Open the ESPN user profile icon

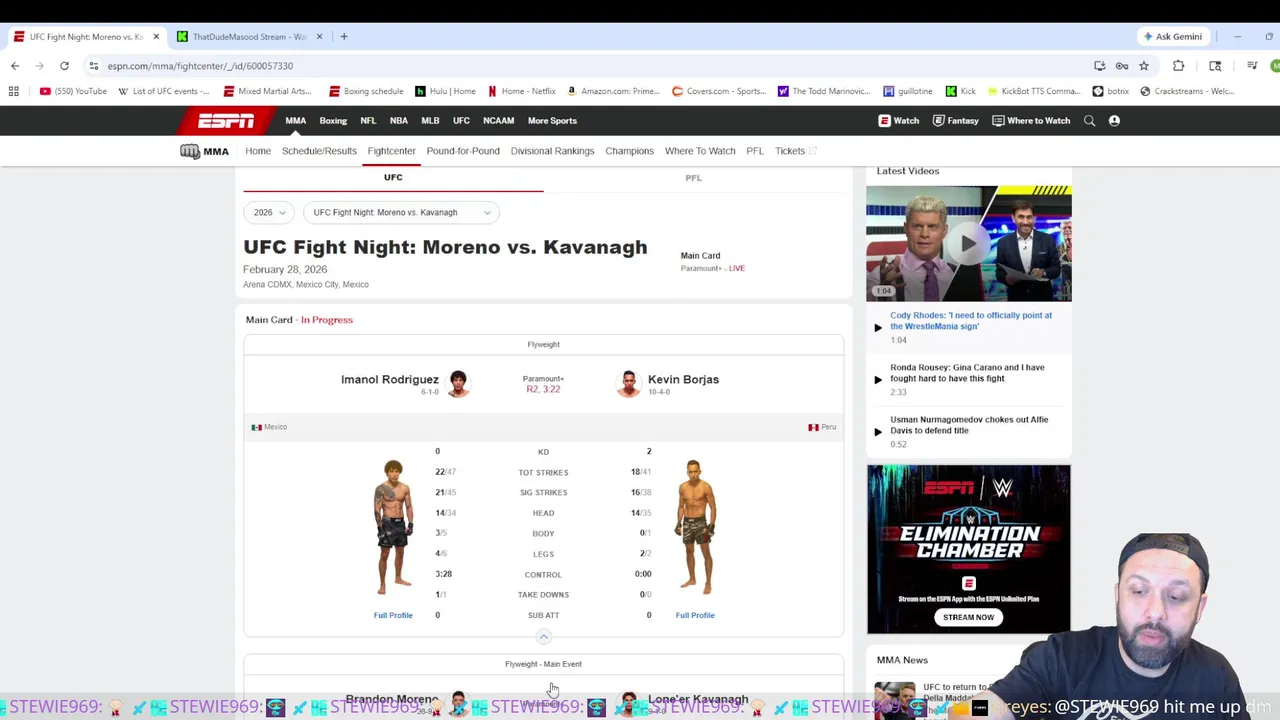coord(1114,121)
